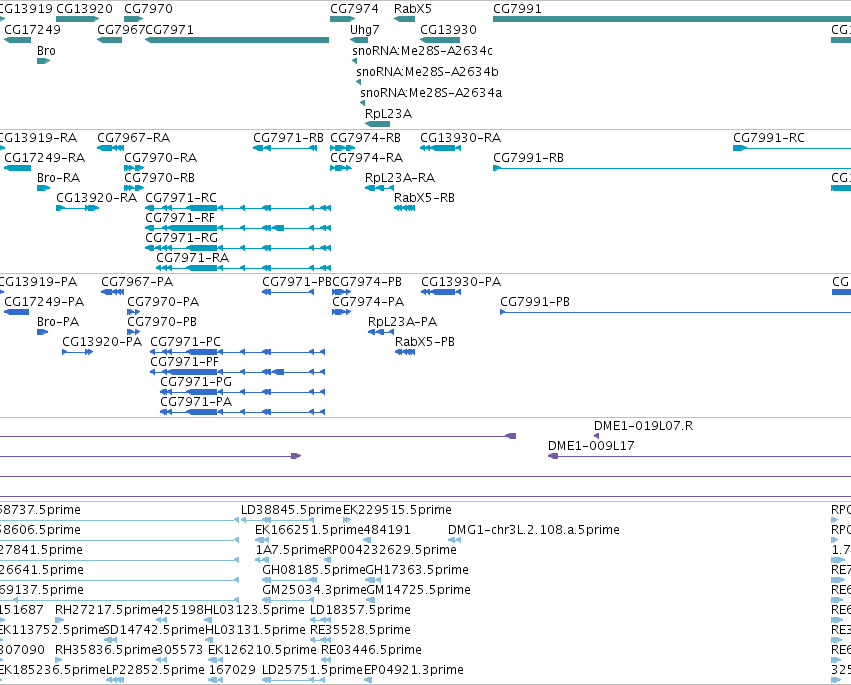Click snoRNA:Me28S-A2634b label
Viewport: 851px width, 685px height.
(x=427, y=72)
